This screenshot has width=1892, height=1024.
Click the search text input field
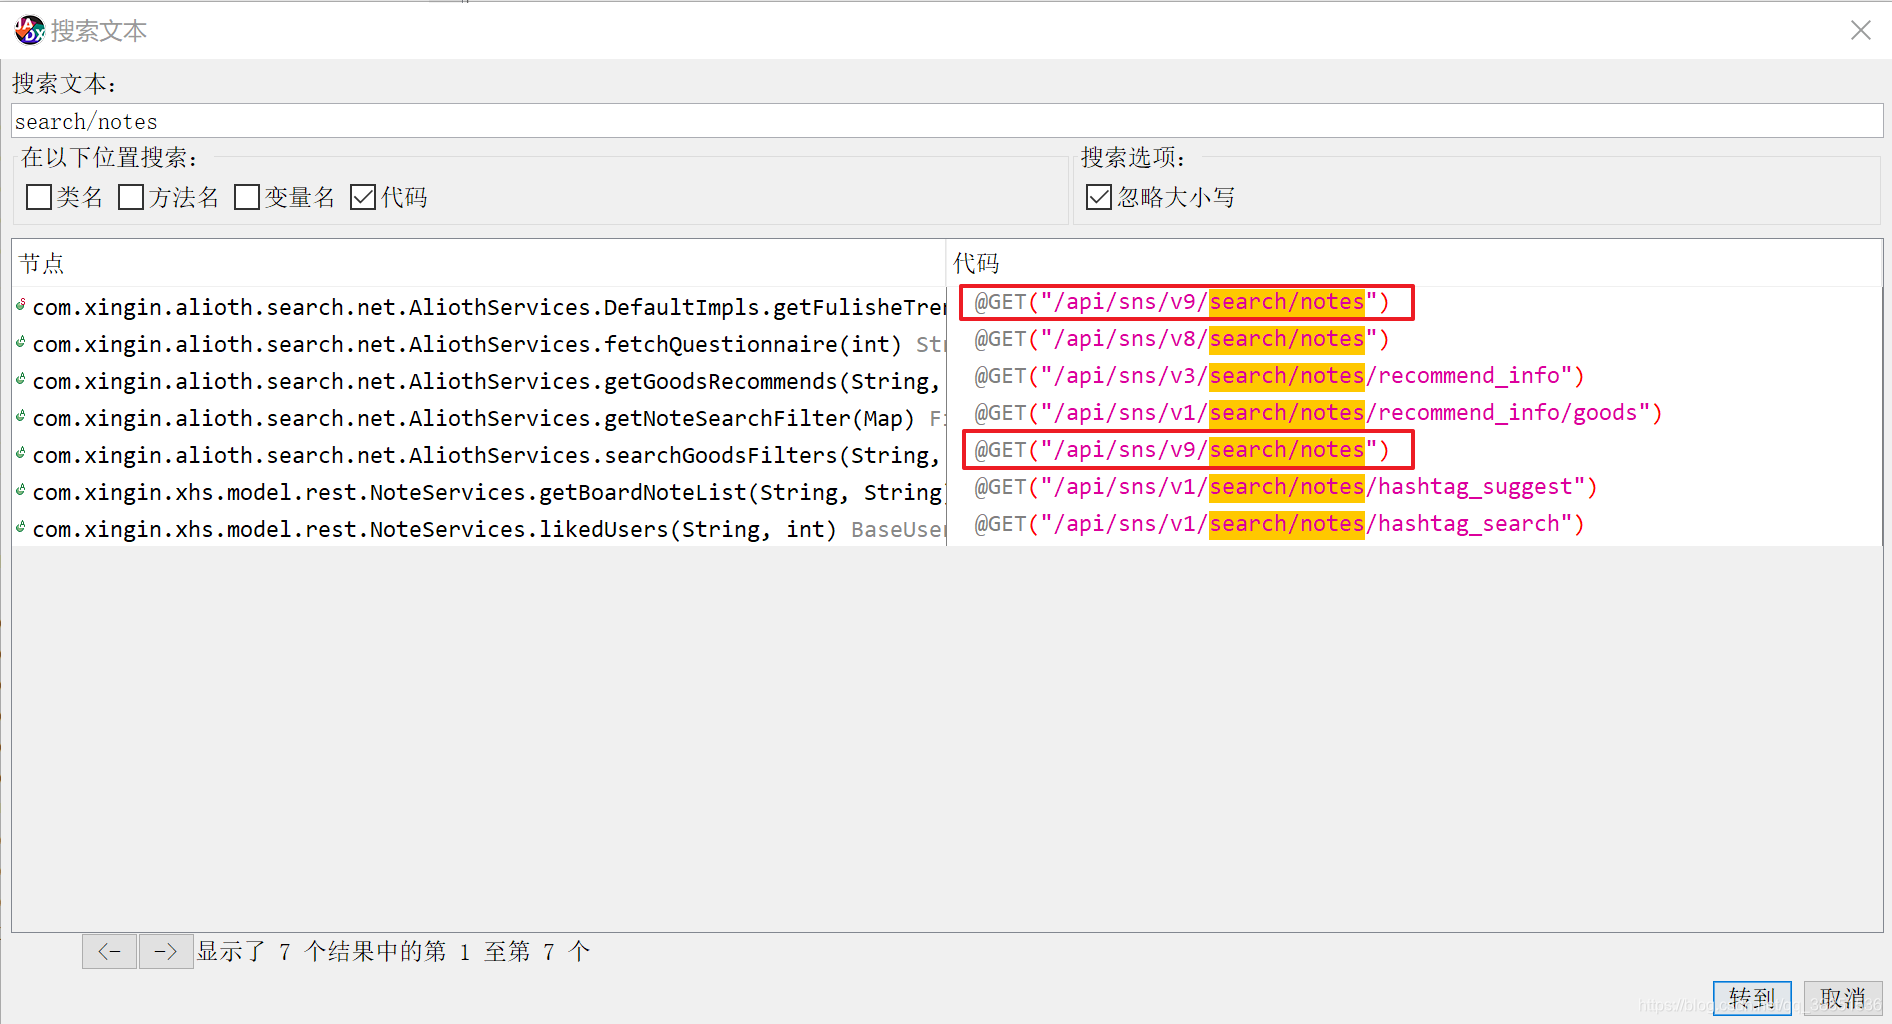[x=947, y=121]
